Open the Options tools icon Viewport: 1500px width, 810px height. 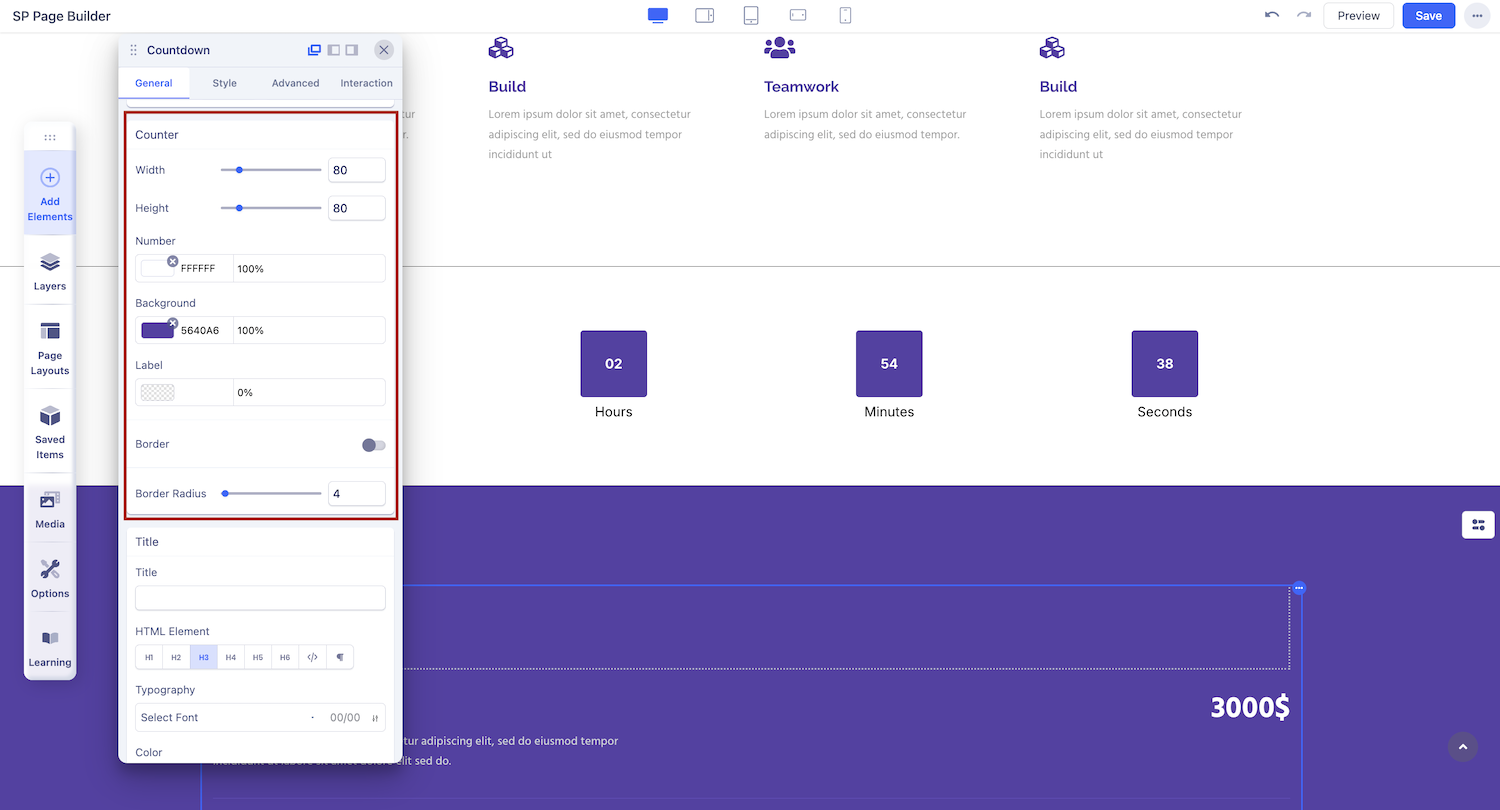click(50, 578)
